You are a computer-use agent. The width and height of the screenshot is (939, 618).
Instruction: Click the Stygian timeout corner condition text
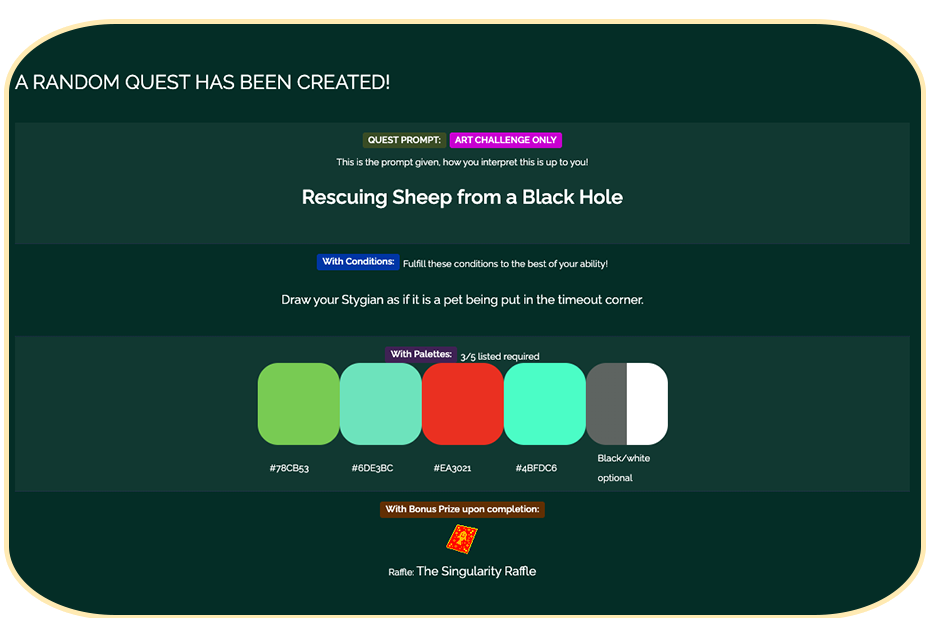[x=462, y=299]
